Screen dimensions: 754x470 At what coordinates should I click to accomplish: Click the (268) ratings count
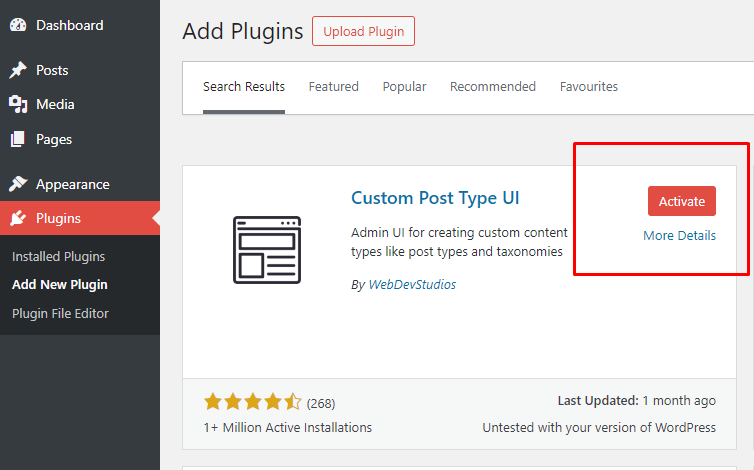point(321,403)
